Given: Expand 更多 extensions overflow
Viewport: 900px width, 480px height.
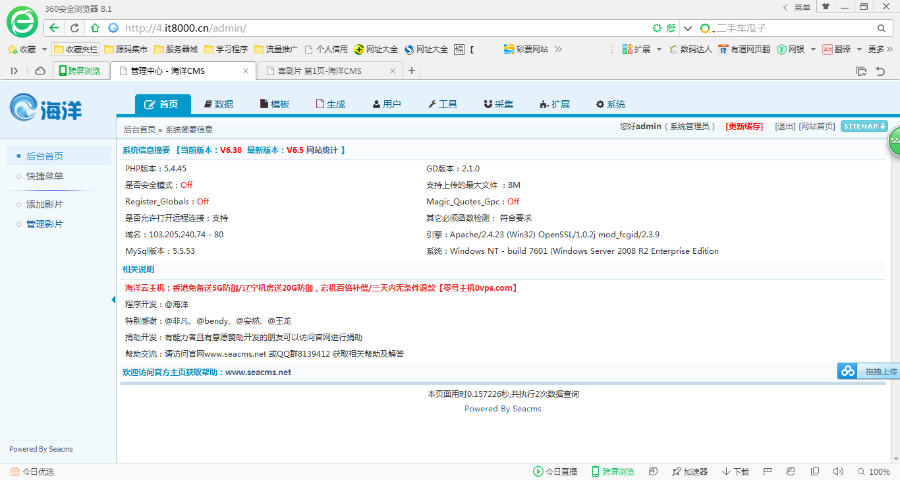Looking at the screenshot, I should pyautogui.click(x=880, y=49).
